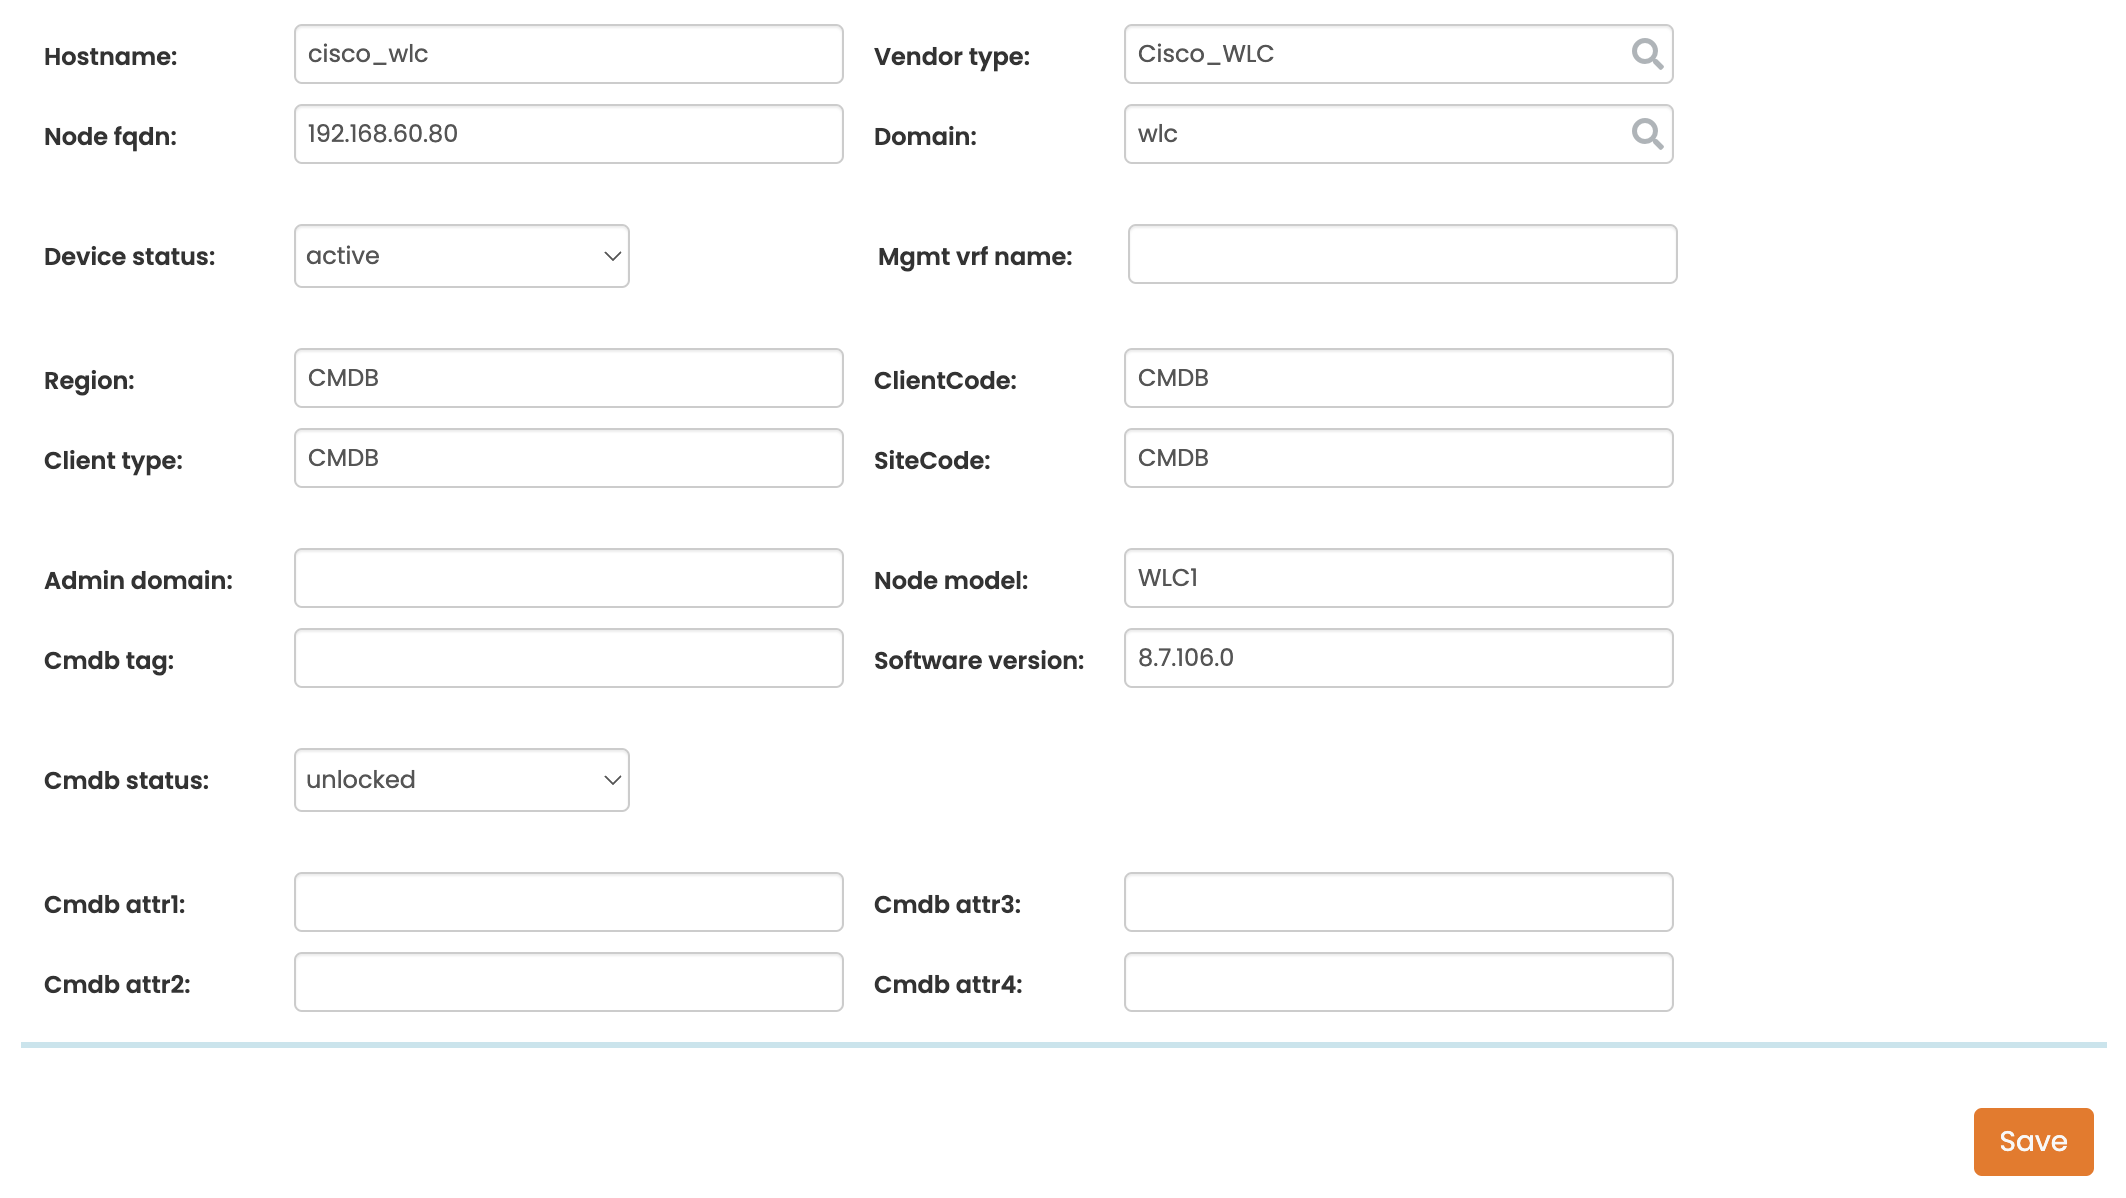This screenshot has width=2126, height=1198.
Task: Select the Software version field
Action: tap(1397, 658)
